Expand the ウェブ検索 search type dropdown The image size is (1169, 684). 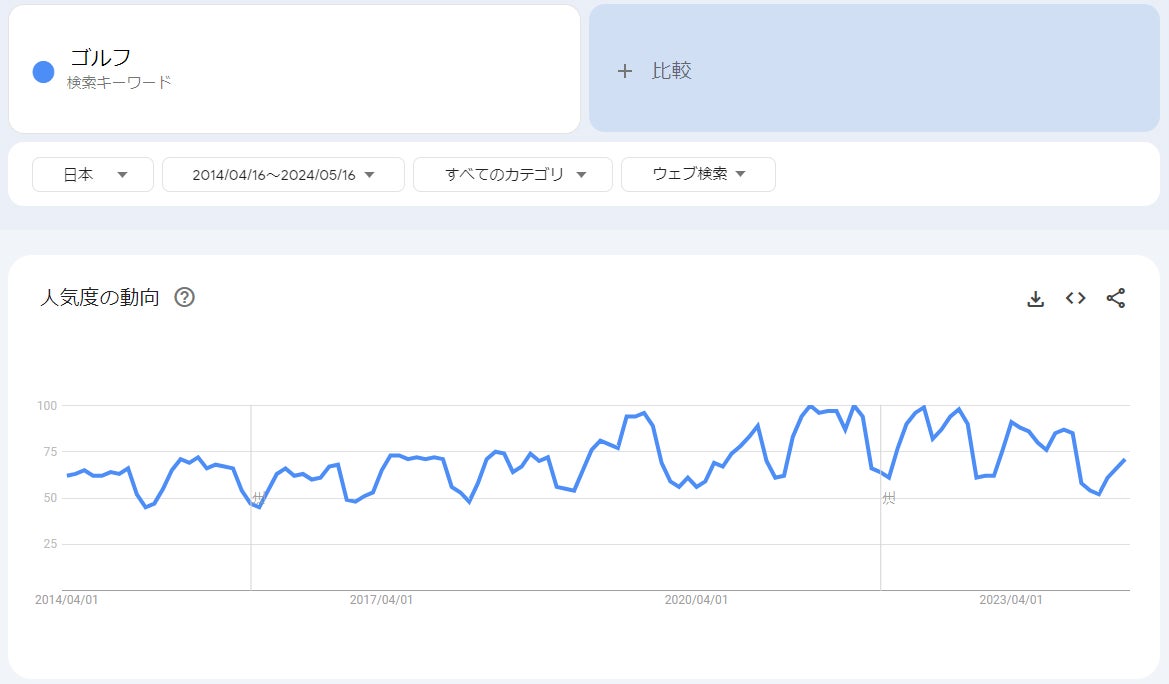(698, 174)
